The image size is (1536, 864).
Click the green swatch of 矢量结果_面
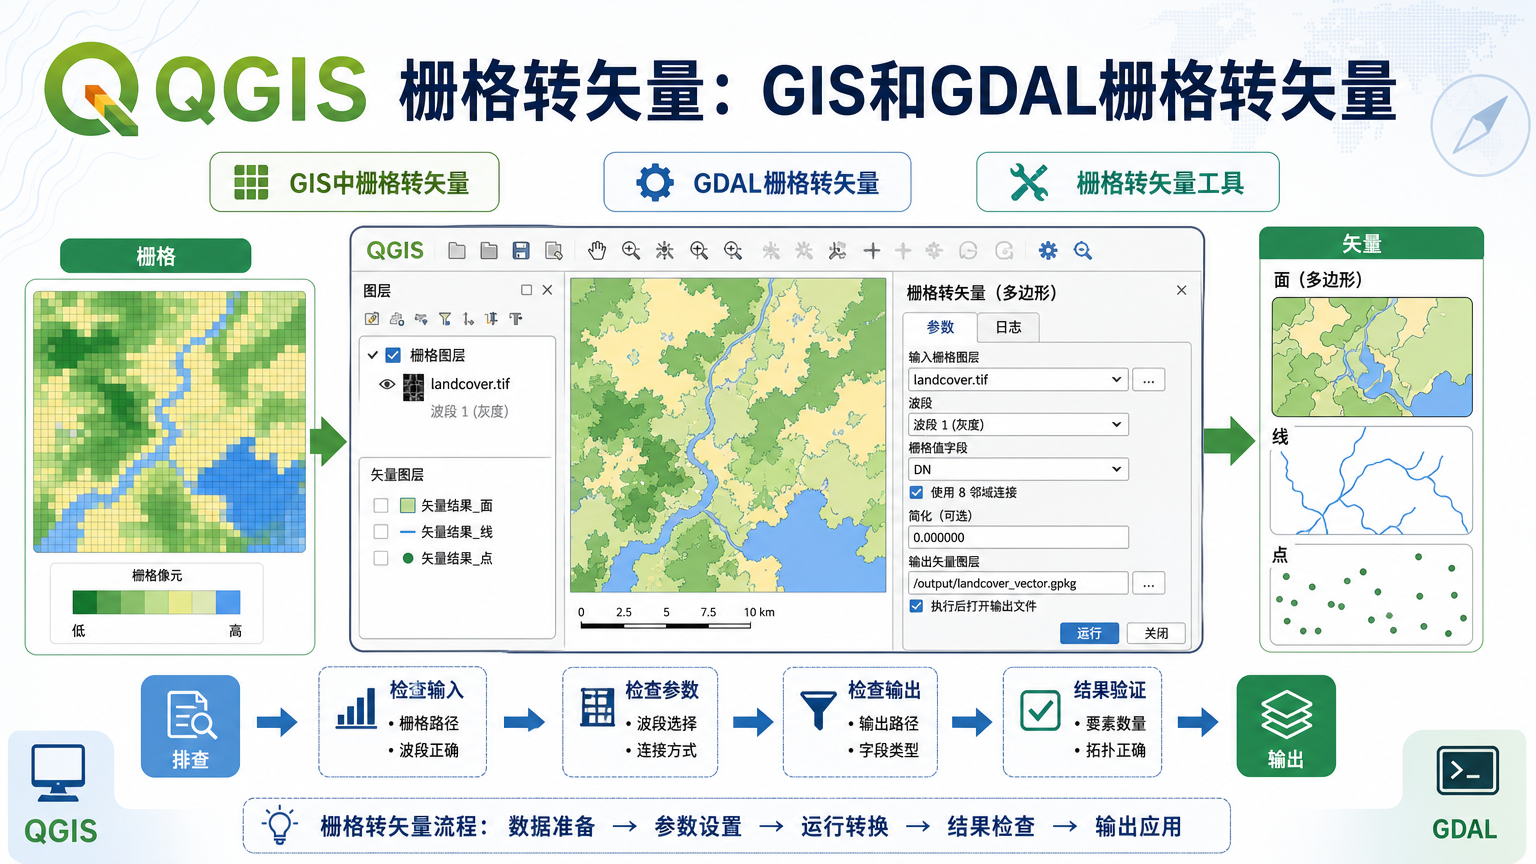coord(407,505)
